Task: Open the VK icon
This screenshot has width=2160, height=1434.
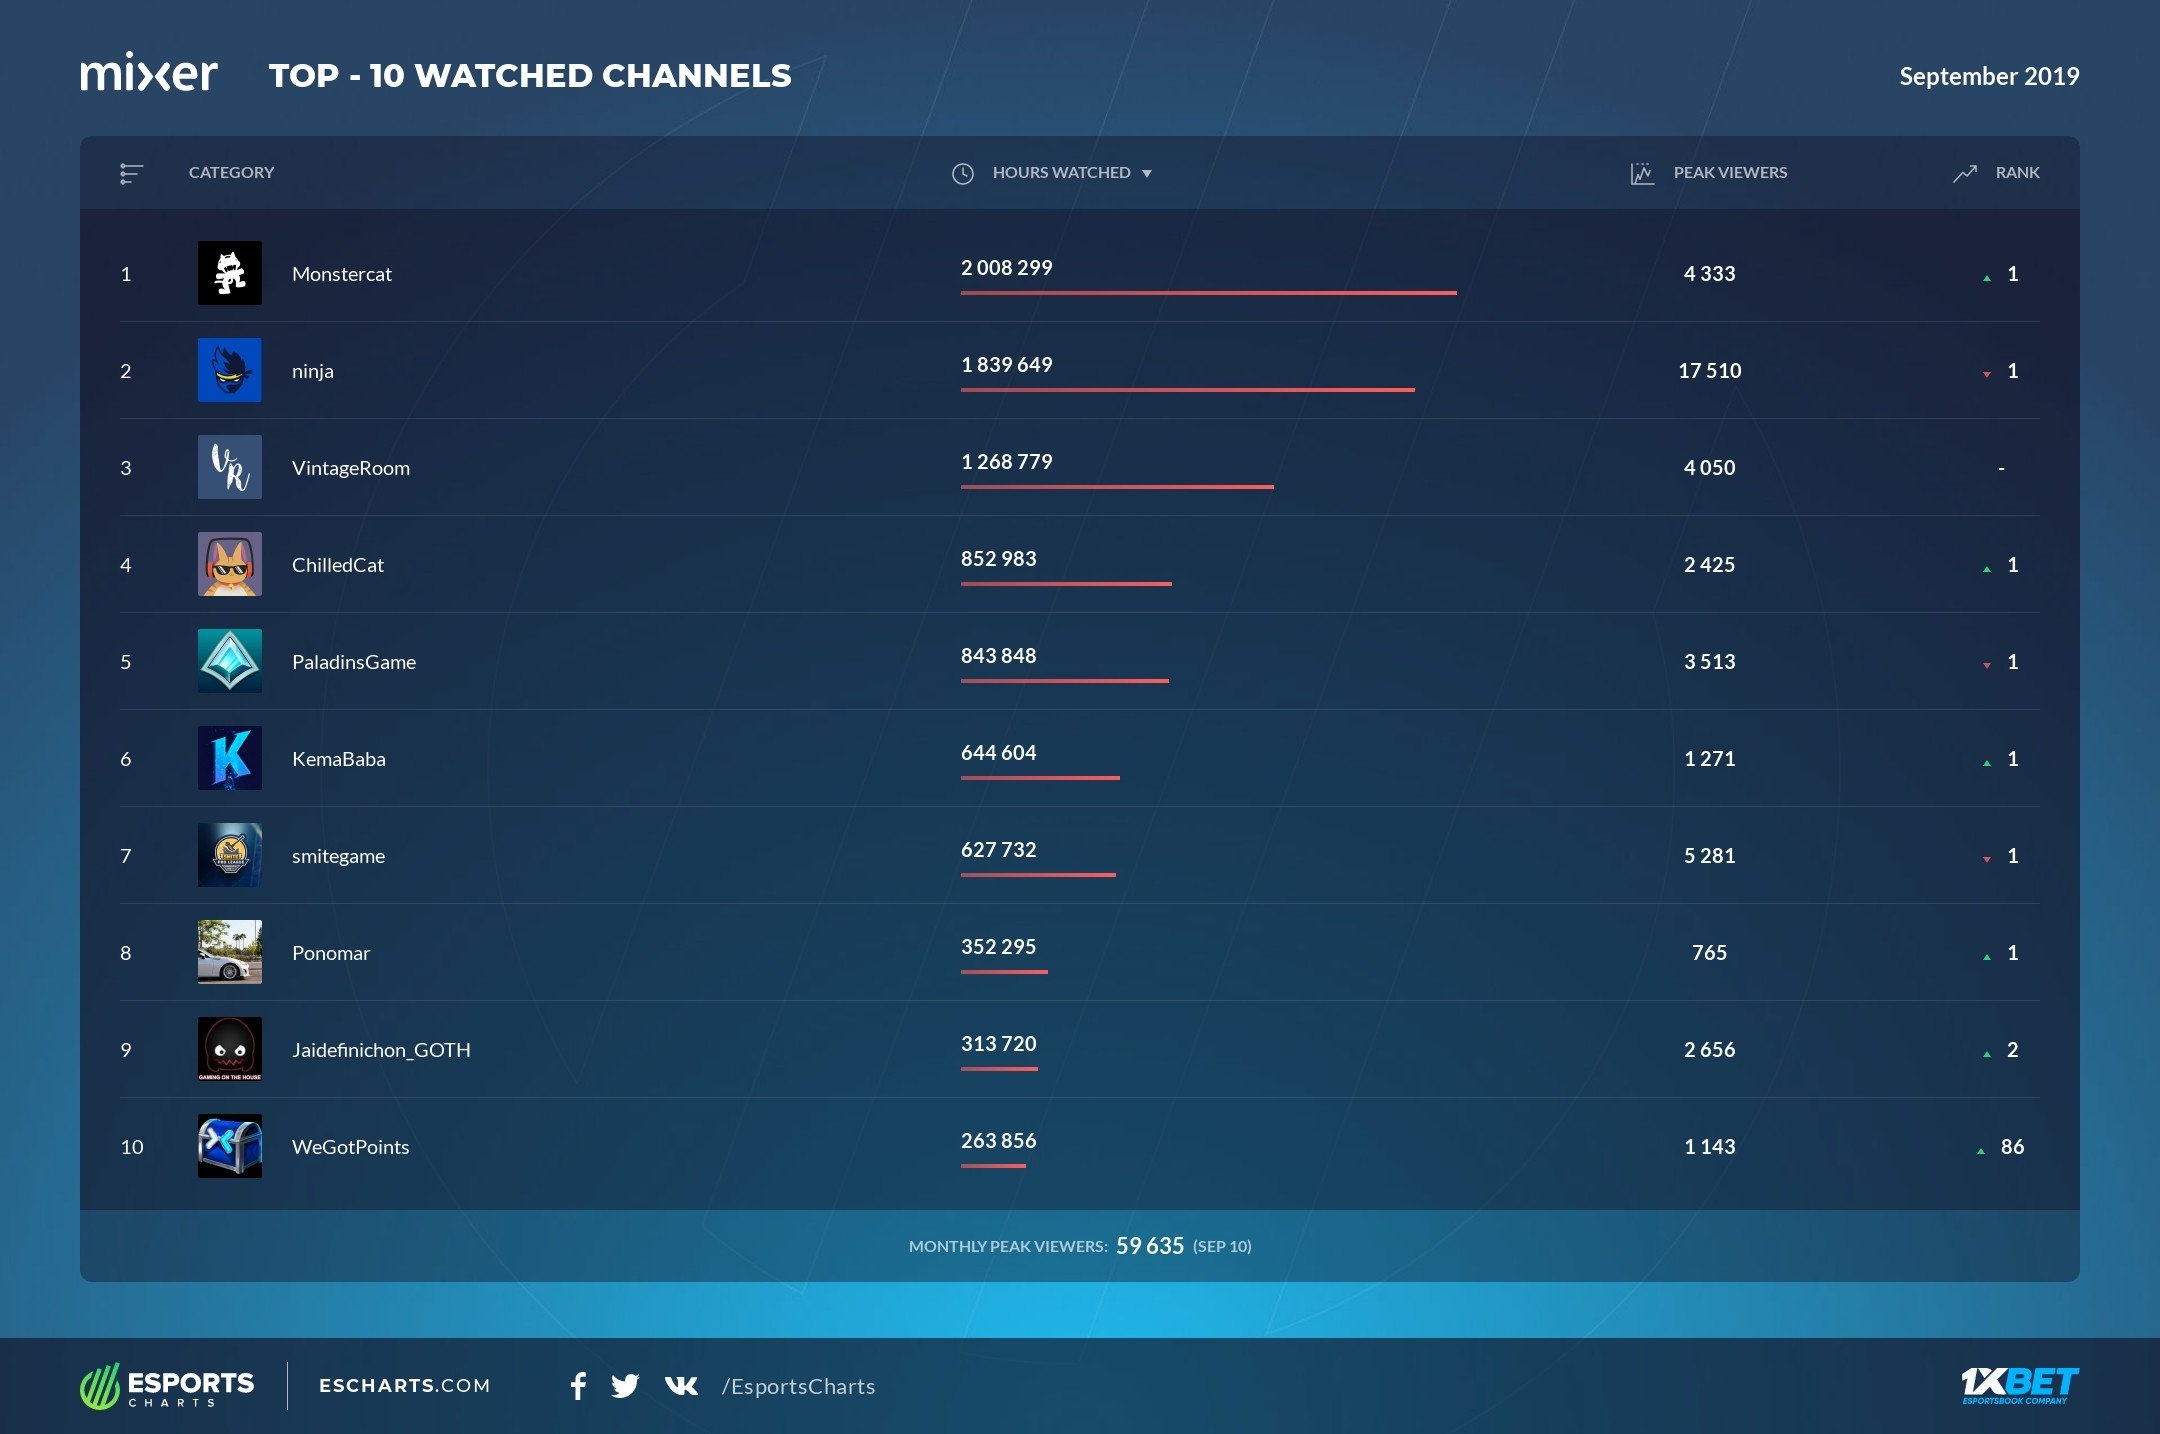Action: coord(681,1386)
